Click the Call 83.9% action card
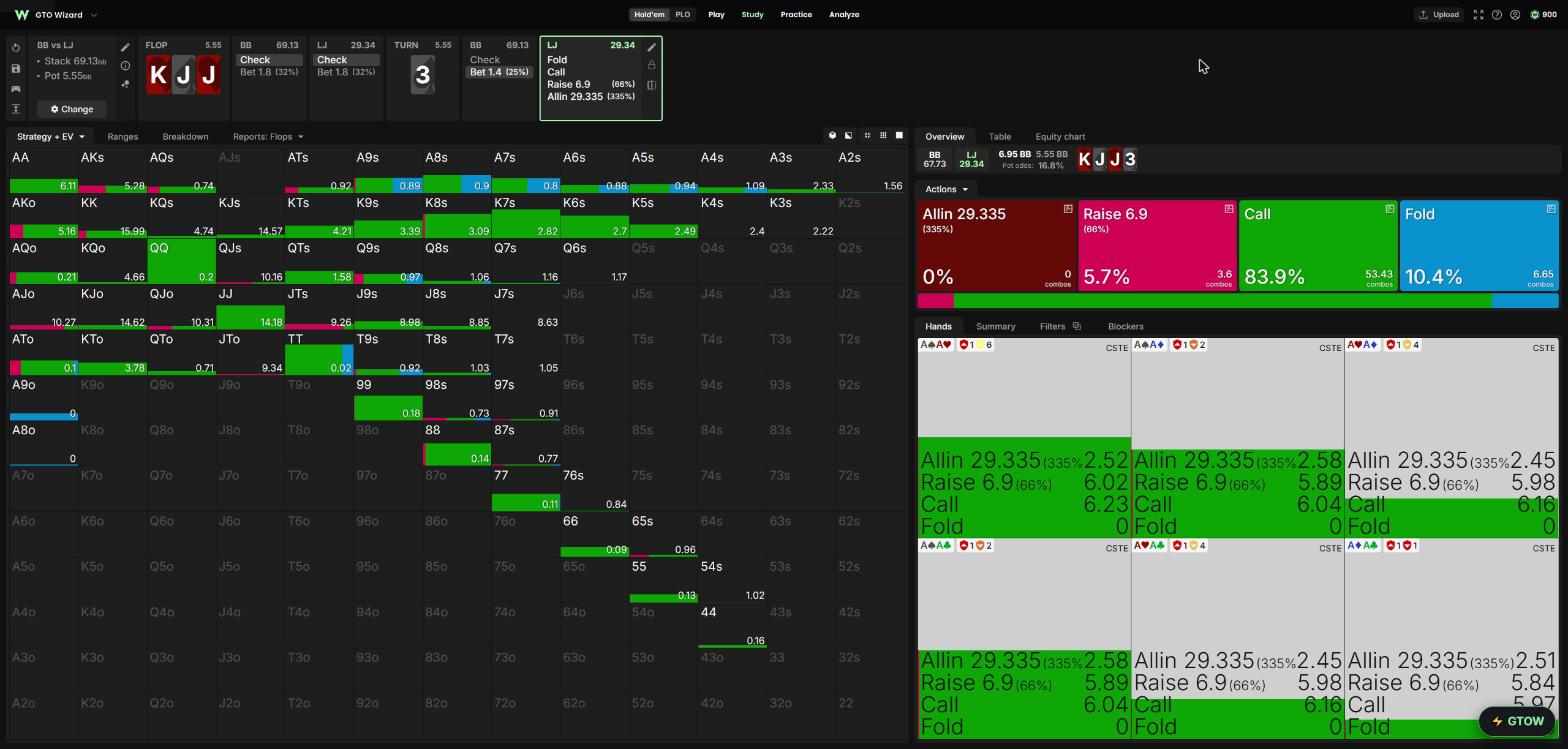This screenshot has width=1568, height=749. 1318,246
